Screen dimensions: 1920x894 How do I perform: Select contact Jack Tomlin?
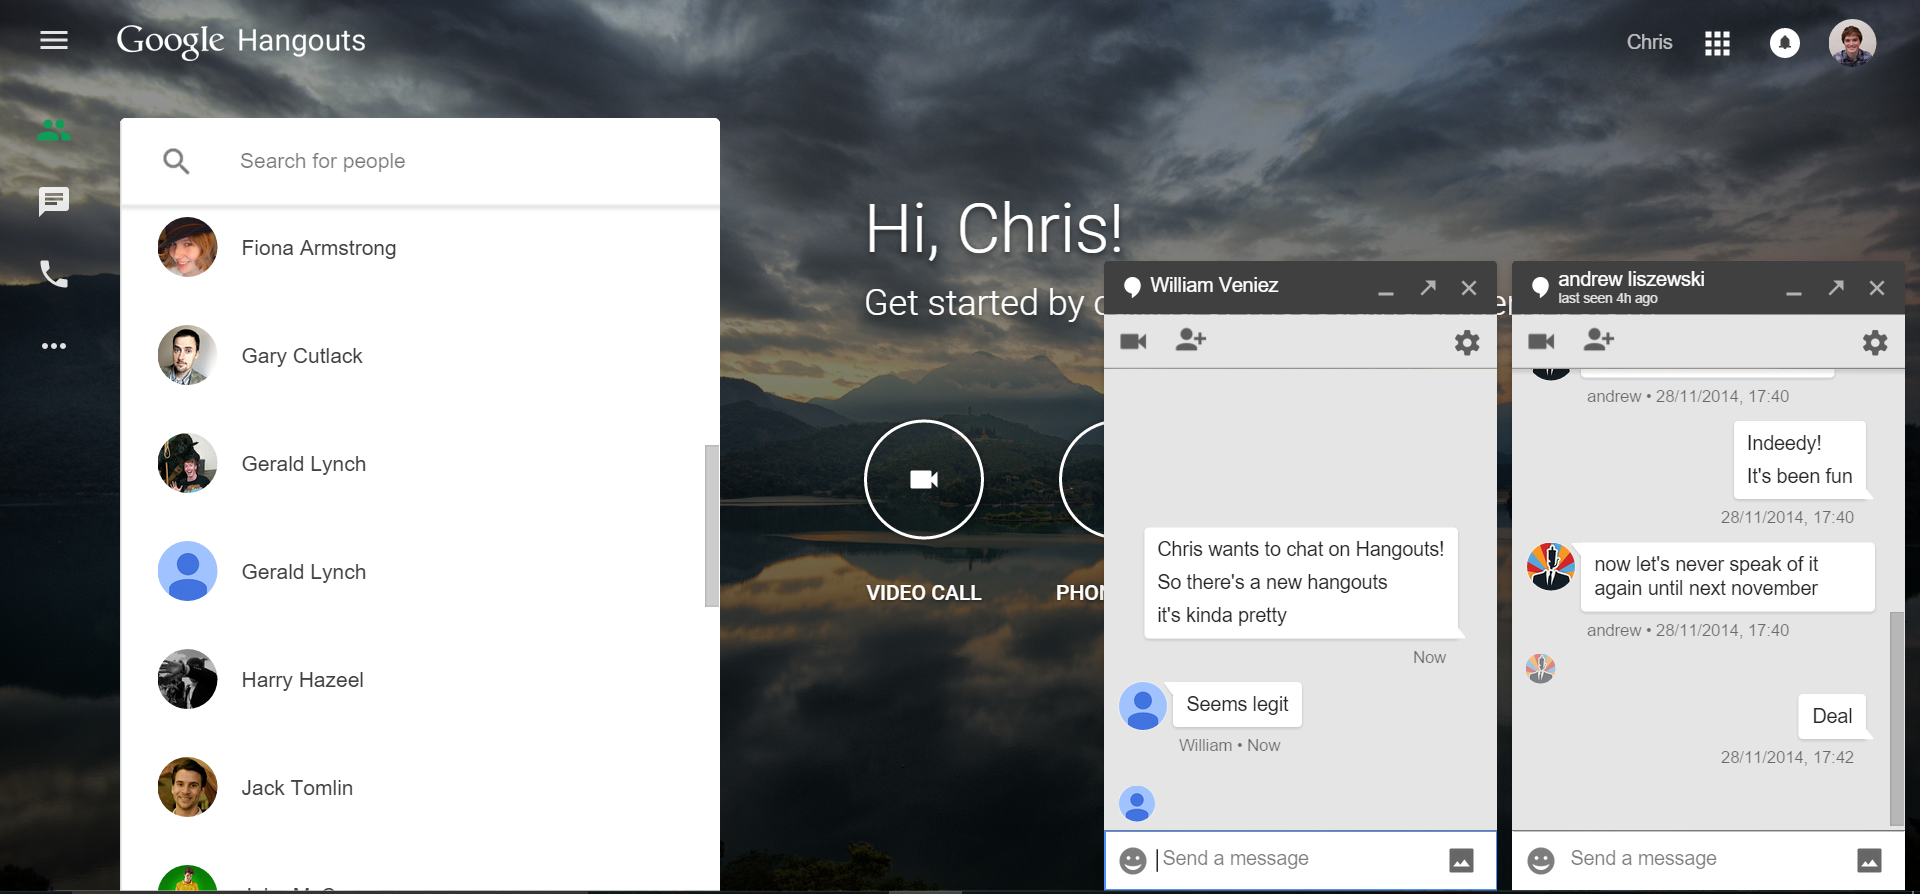420,788
